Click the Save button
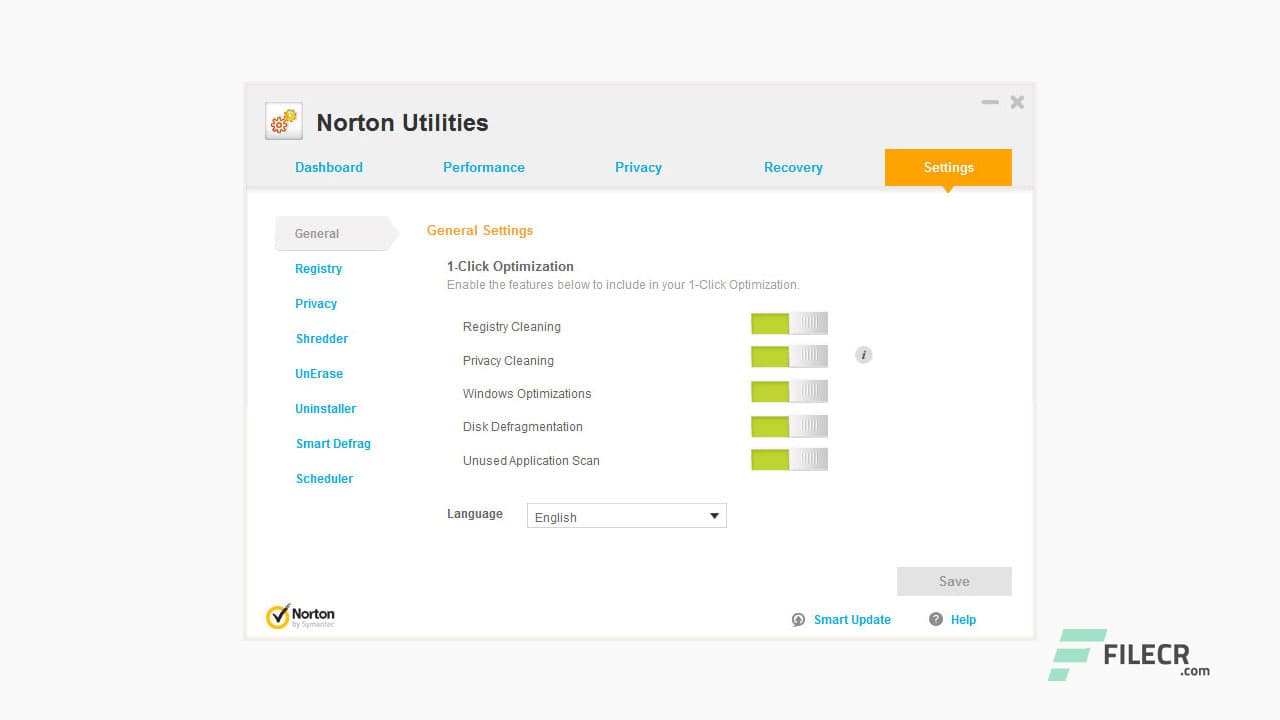This screenshot has height=720, width=1280. coord(953,581)
